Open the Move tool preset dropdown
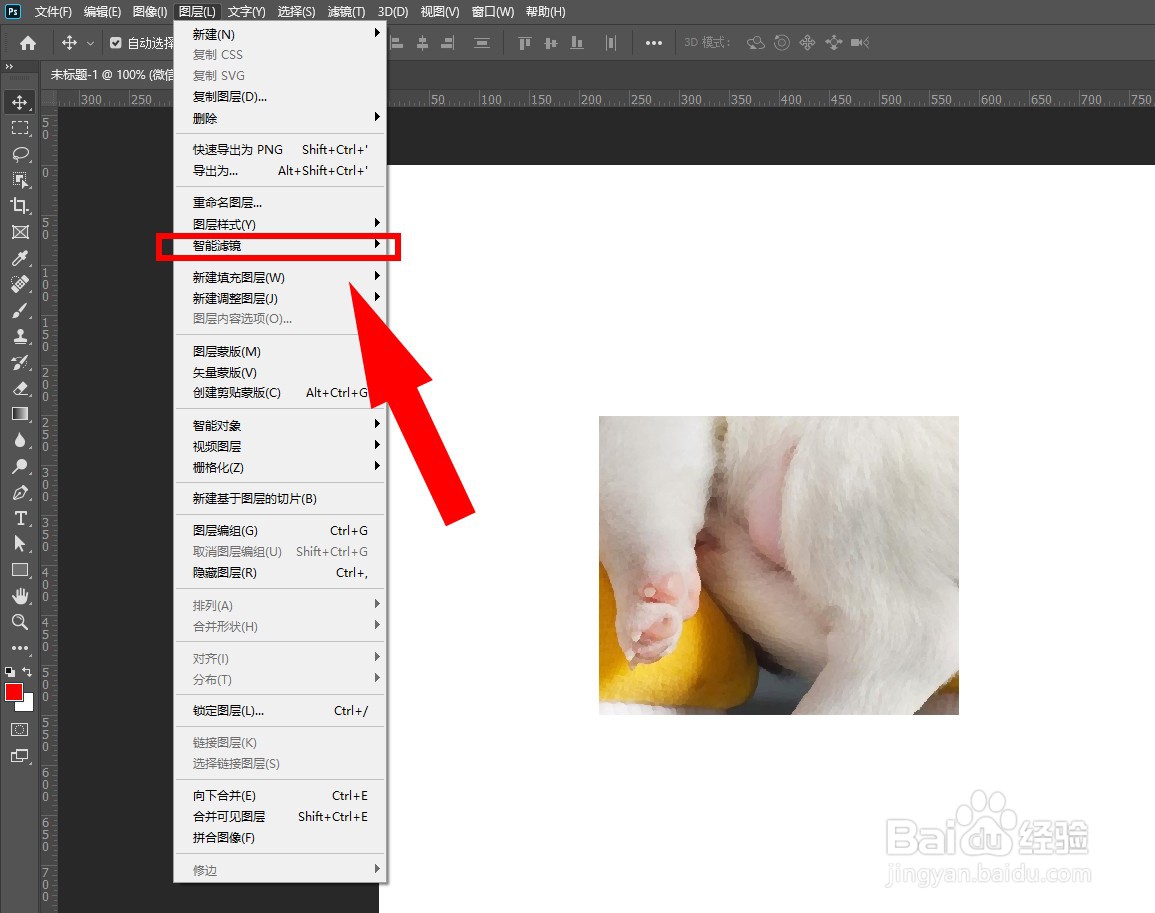 (x=90, y=43)
